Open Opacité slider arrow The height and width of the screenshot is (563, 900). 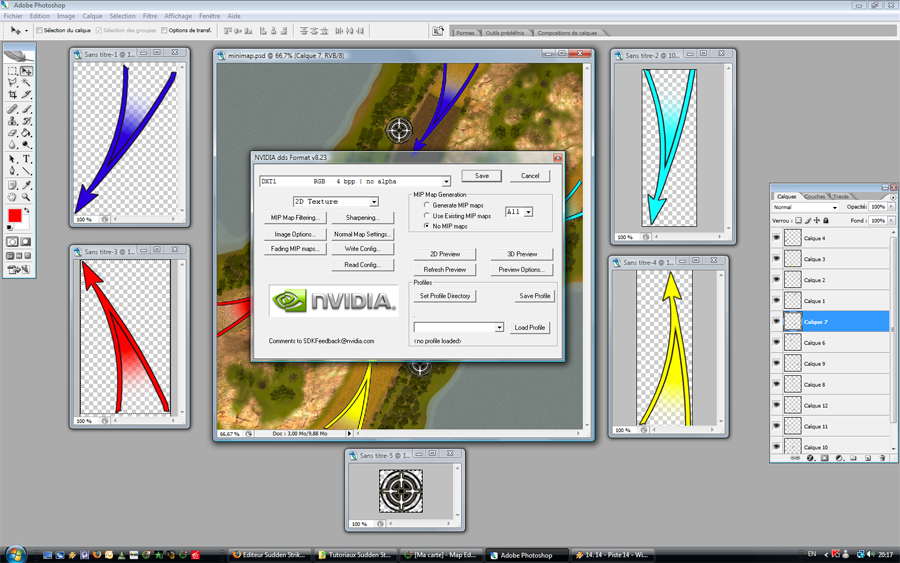[891, 207]
